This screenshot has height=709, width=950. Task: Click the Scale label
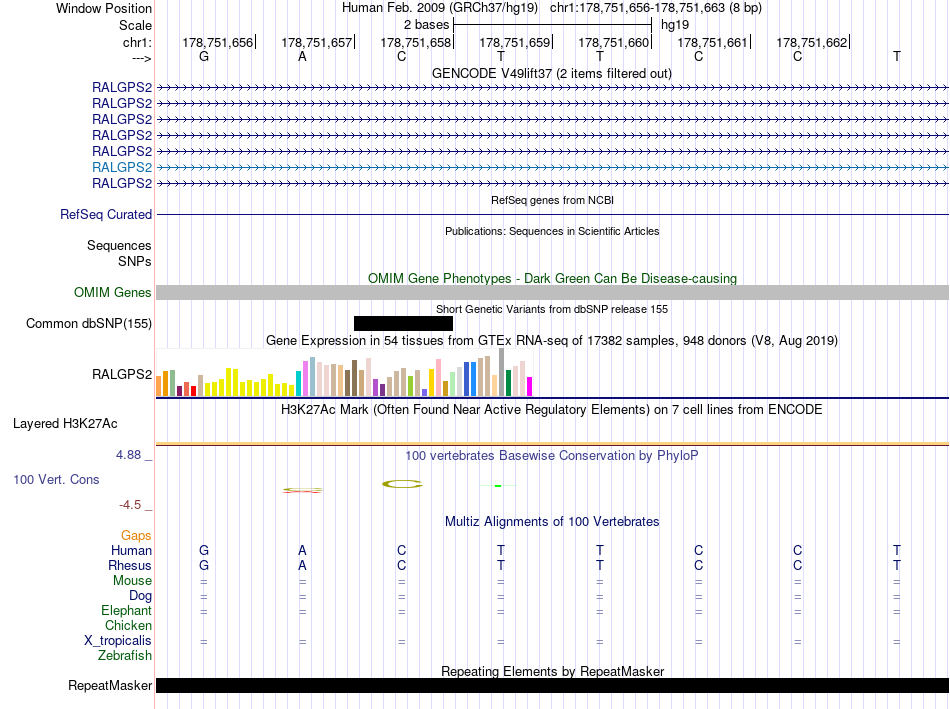pyautogui.click(x=136, y=25)
